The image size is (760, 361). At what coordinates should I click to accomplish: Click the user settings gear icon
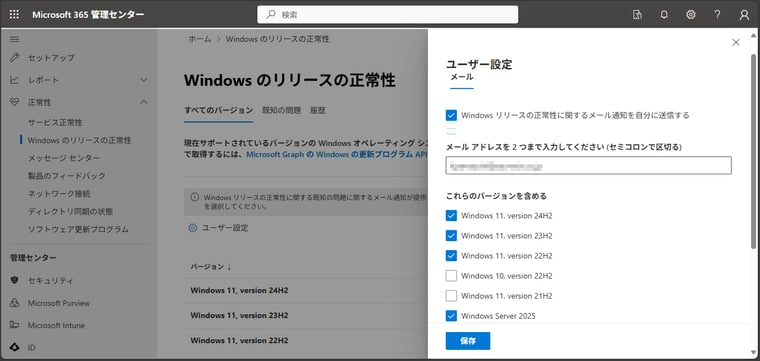click(193, 228)
